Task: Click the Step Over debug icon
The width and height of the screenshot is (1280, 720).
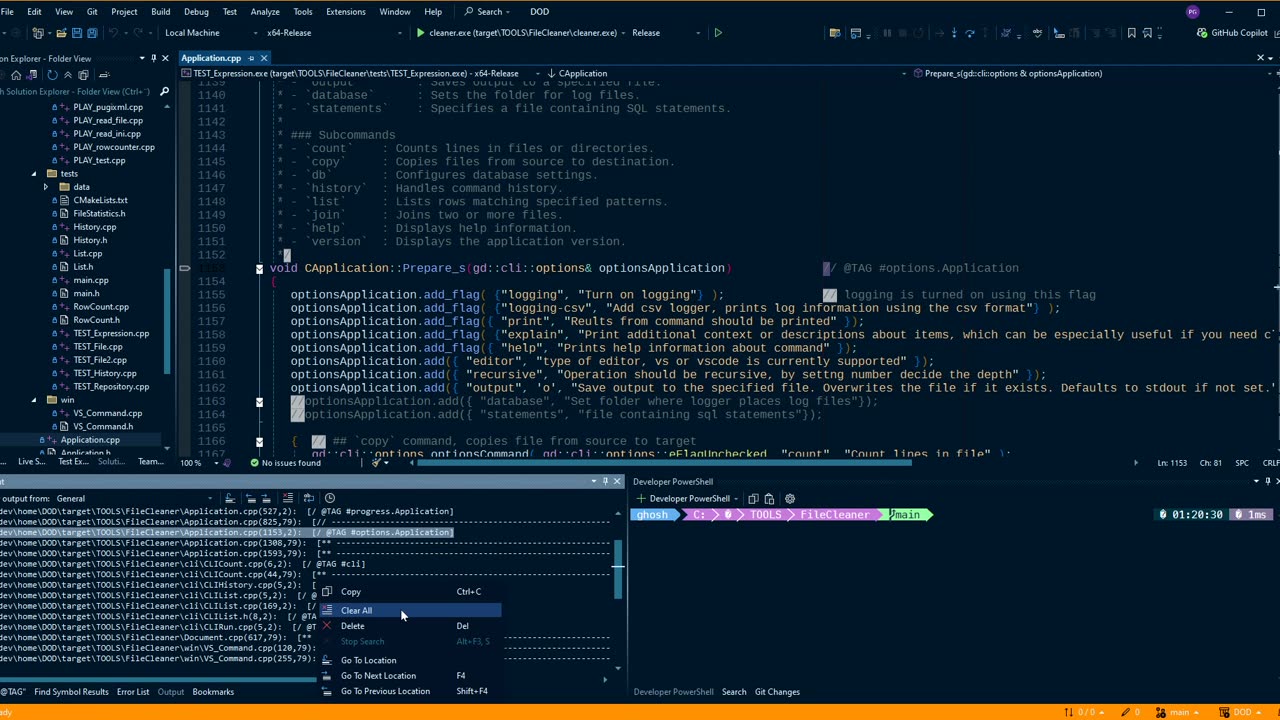Action: click(970, 33)
